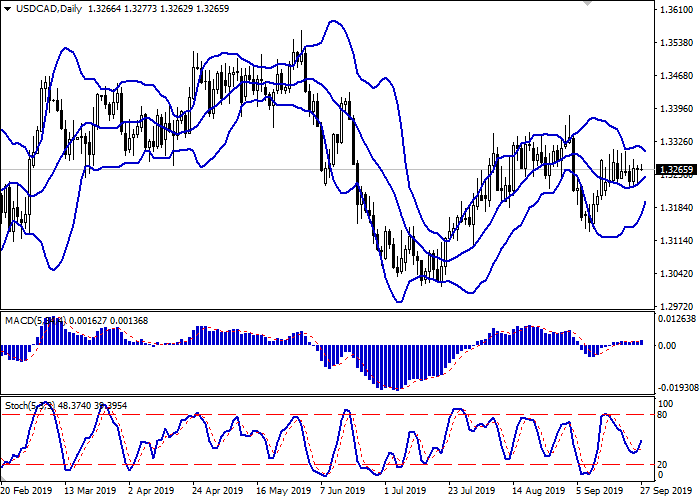Click the 1.31840 price axis level

pos(678,208)
